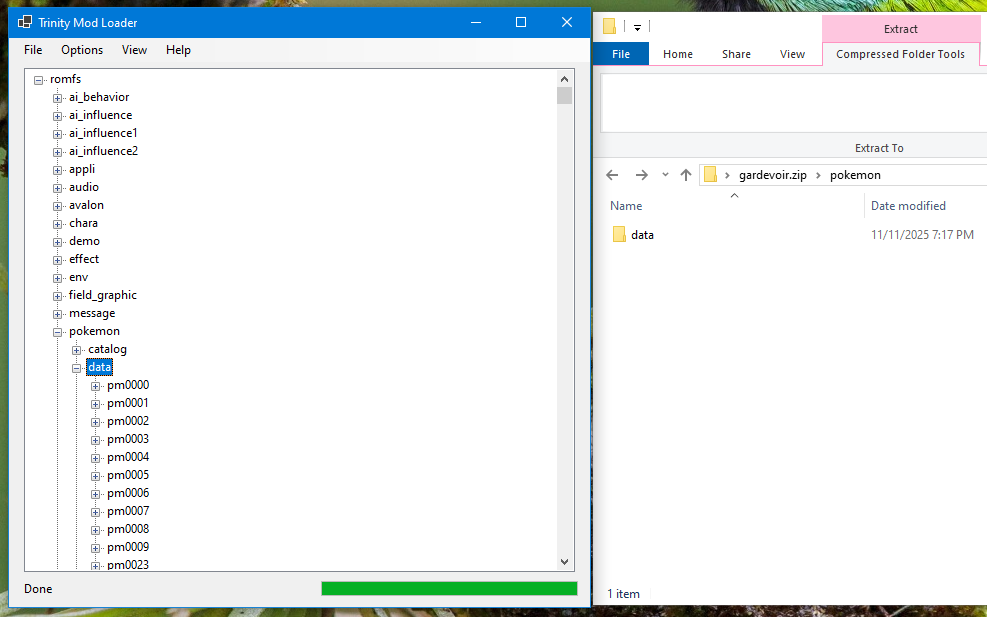Click gardevoir.zip in the address bar
The height and width of the screenshot is (617, 987).
coord(772,175)
